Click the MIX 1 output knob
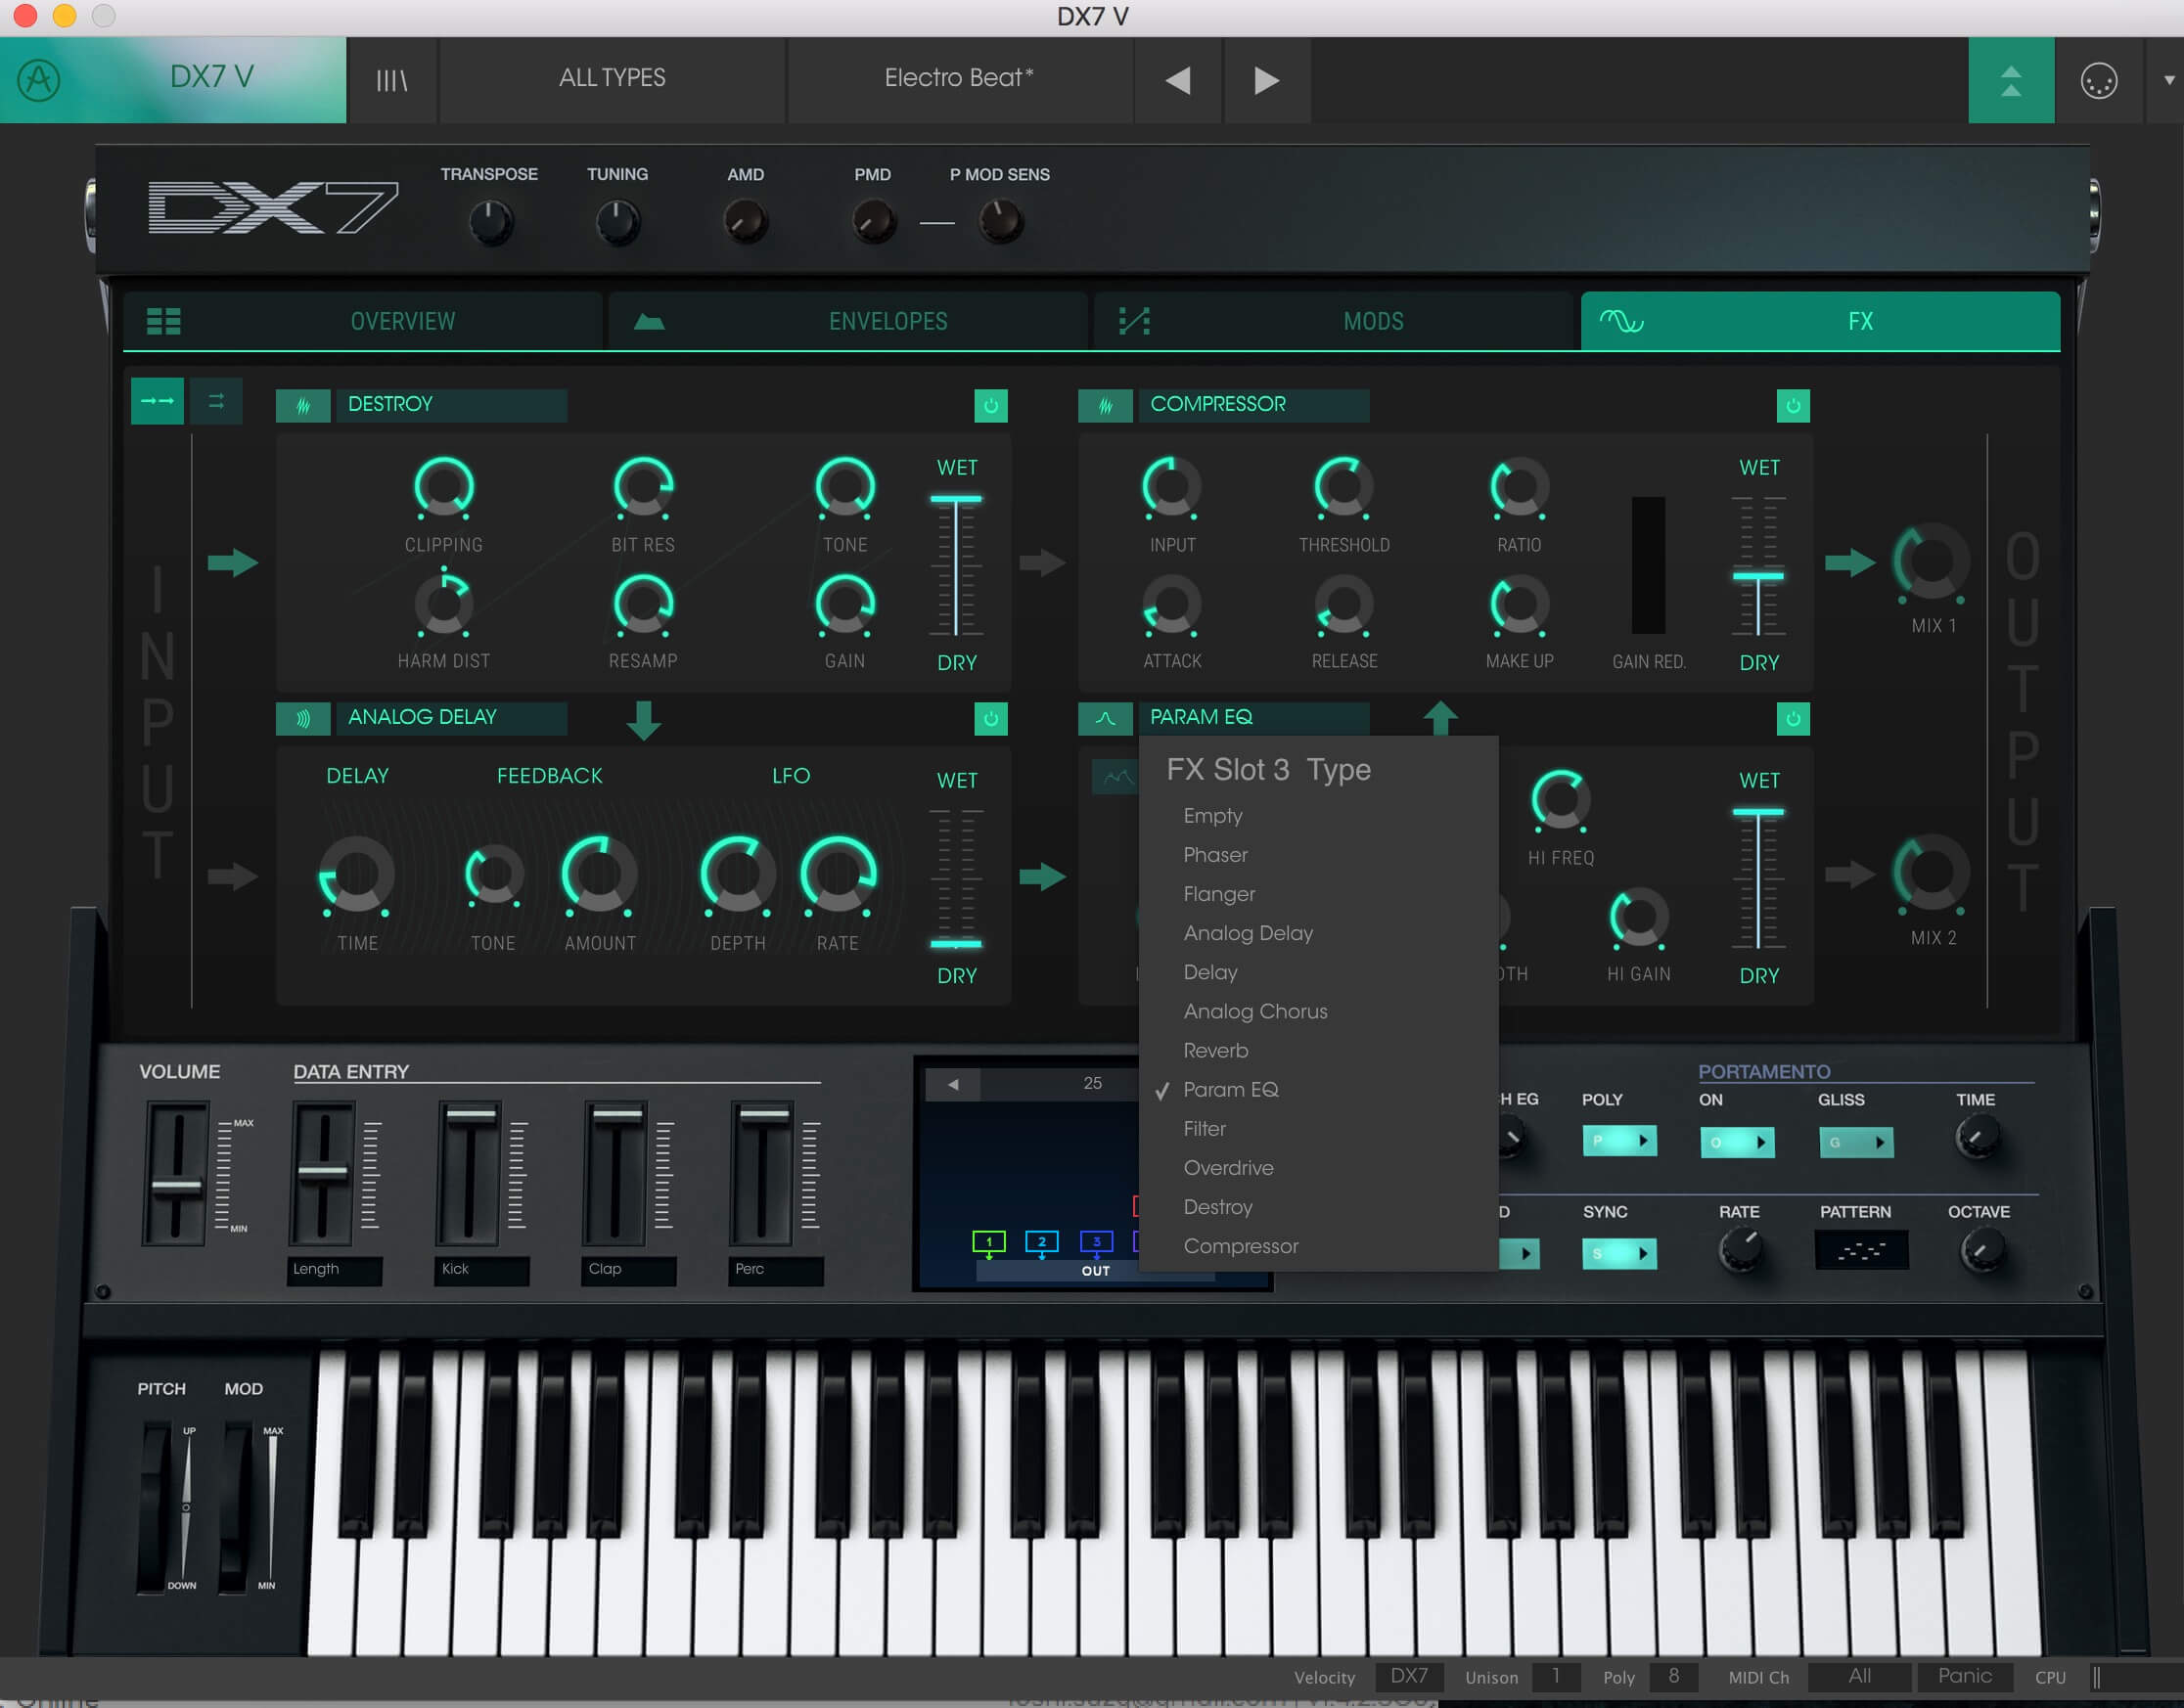2184x1708 pixels. pos(1931,562)
